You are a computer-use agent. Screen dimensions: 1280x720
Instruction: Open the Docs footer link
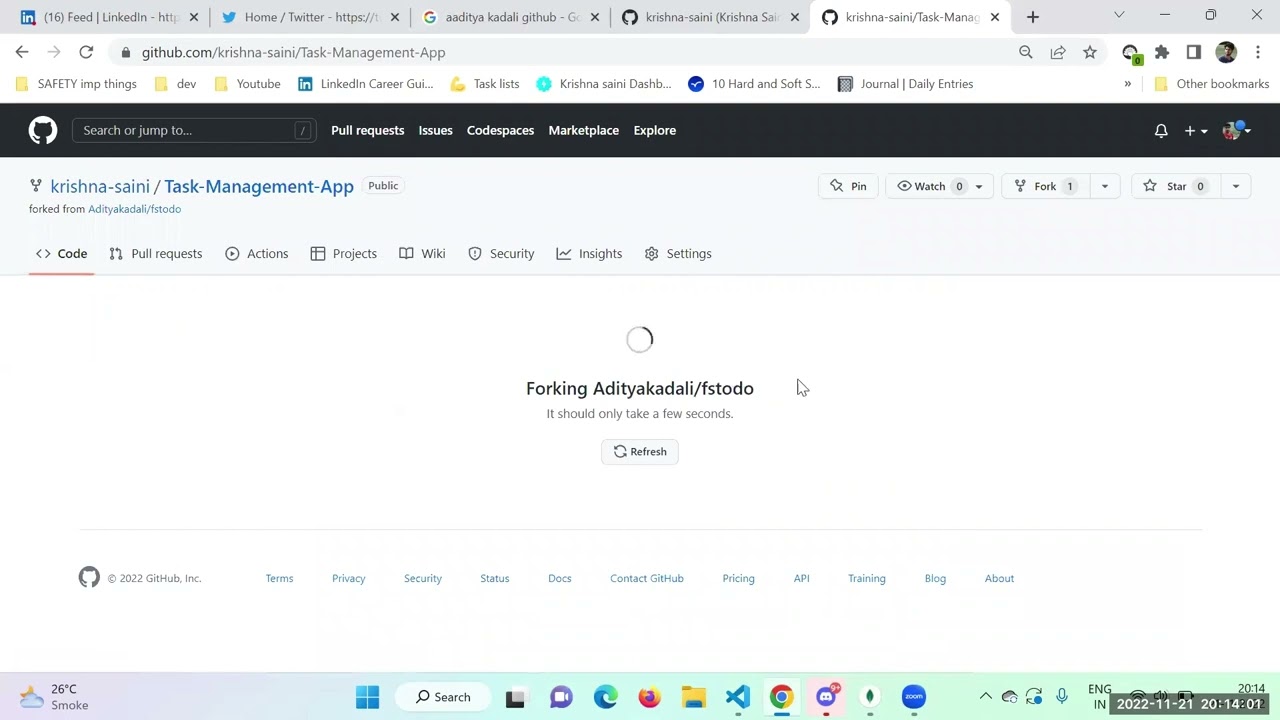tap(560, 579)
